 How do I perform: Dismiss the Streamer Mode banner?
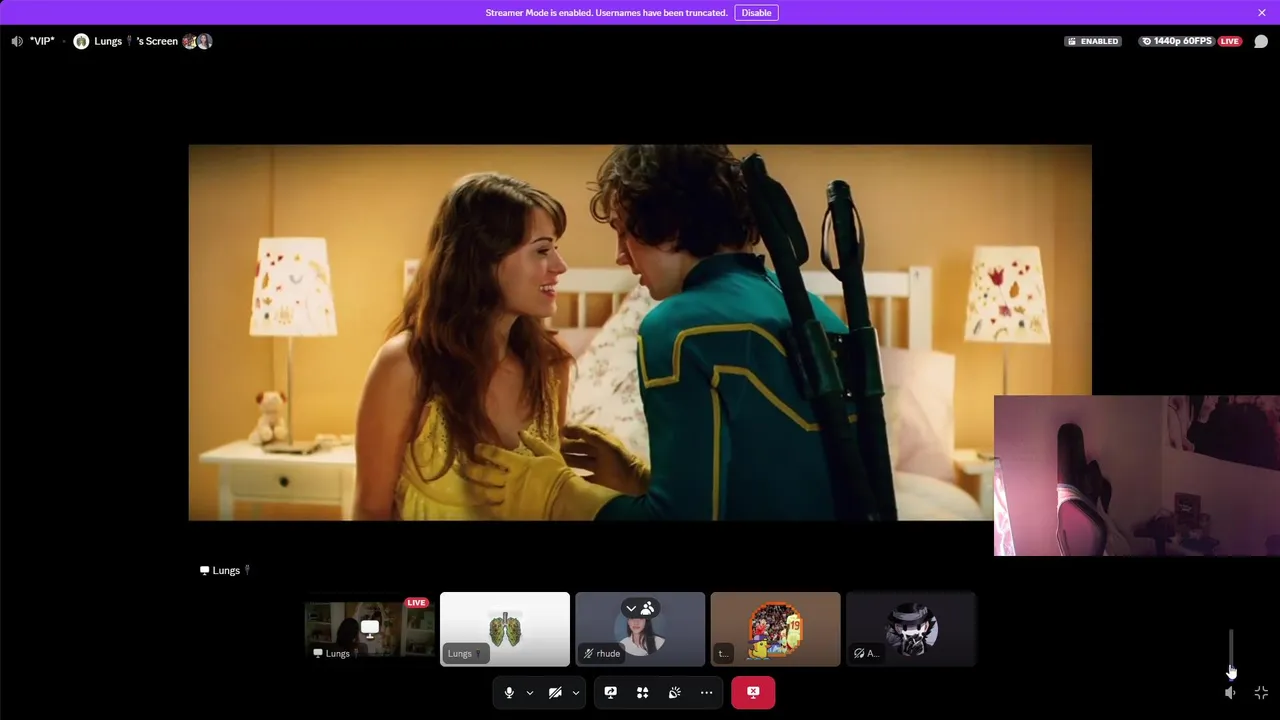(x=1262, y=13)
